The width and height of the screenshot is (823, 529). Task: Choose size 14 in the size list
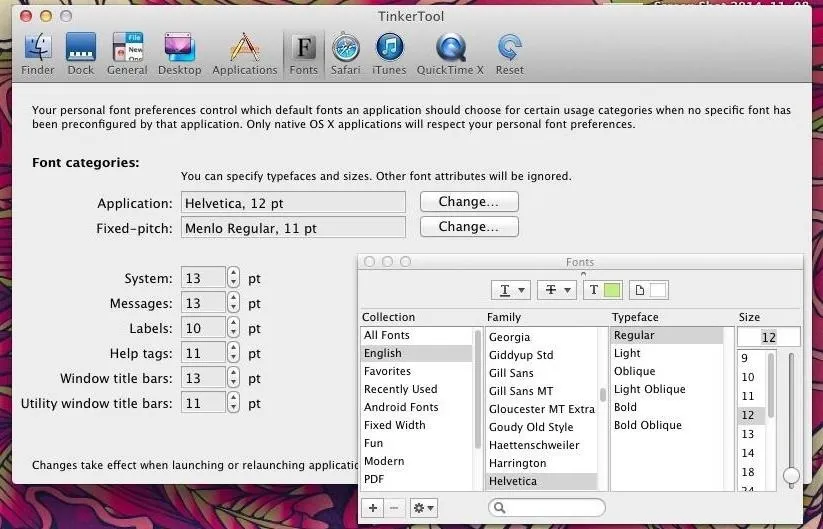click(x=751, y=453)
